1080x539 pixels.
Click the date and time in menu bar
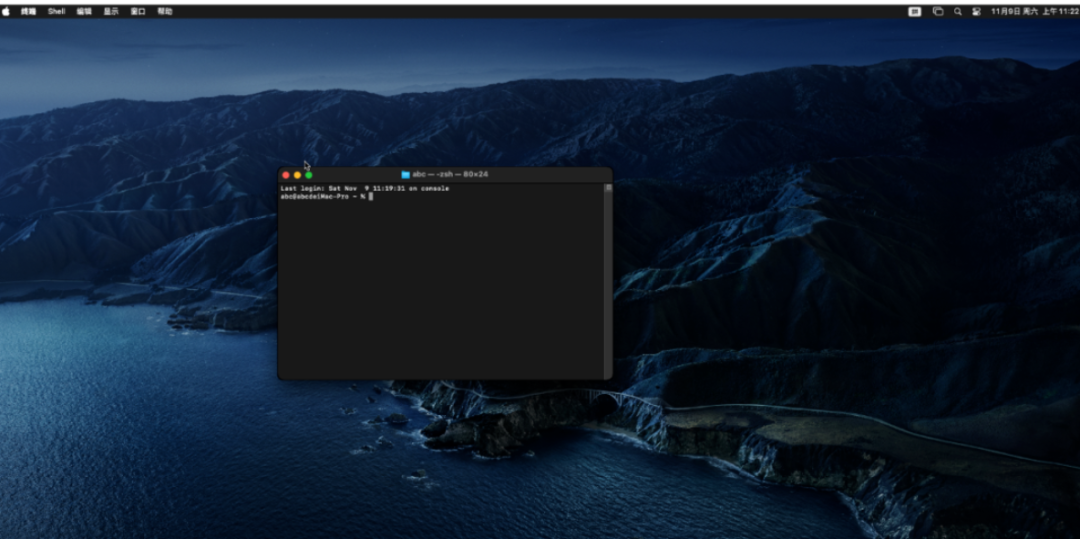pos(1034,12)
